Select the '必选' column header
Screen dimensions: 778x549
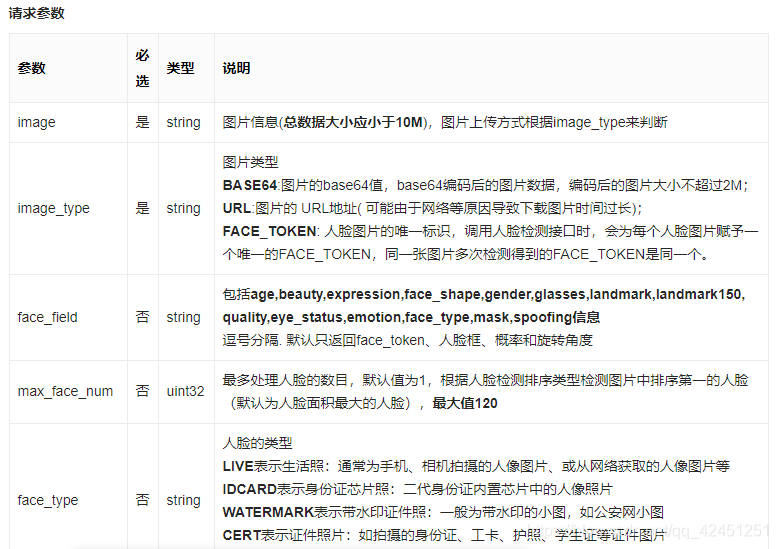[142, 68]
